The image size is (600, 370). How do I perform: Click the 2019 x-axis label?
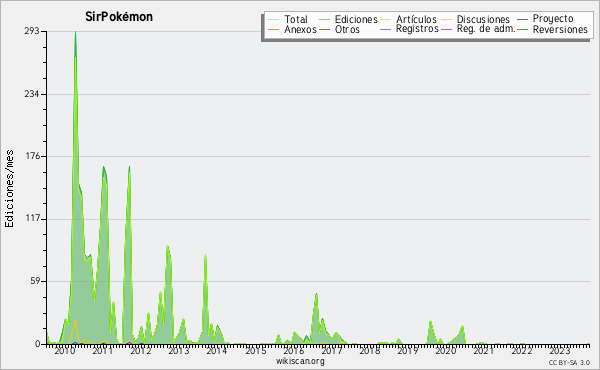pyautogui.click(x=408, y=350)
